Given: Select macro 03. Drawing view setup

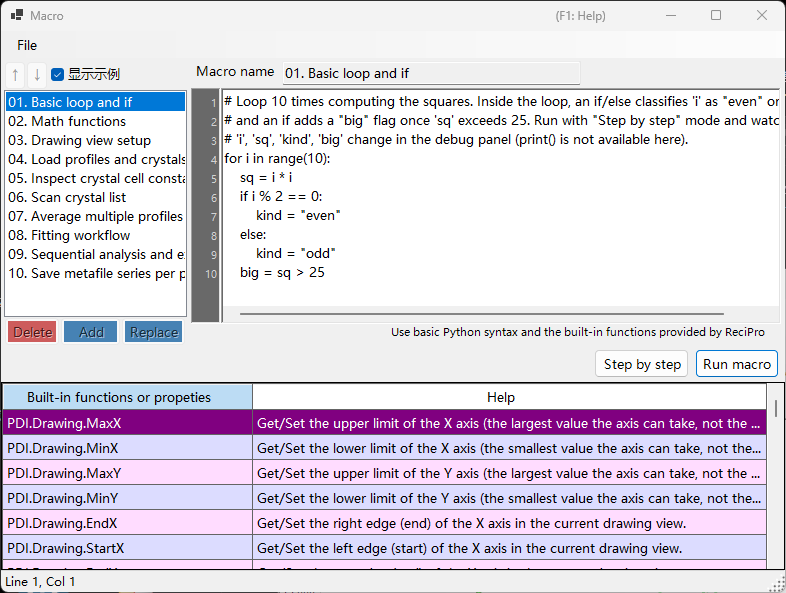Looking at the screenshot, I should coord(96,140).
